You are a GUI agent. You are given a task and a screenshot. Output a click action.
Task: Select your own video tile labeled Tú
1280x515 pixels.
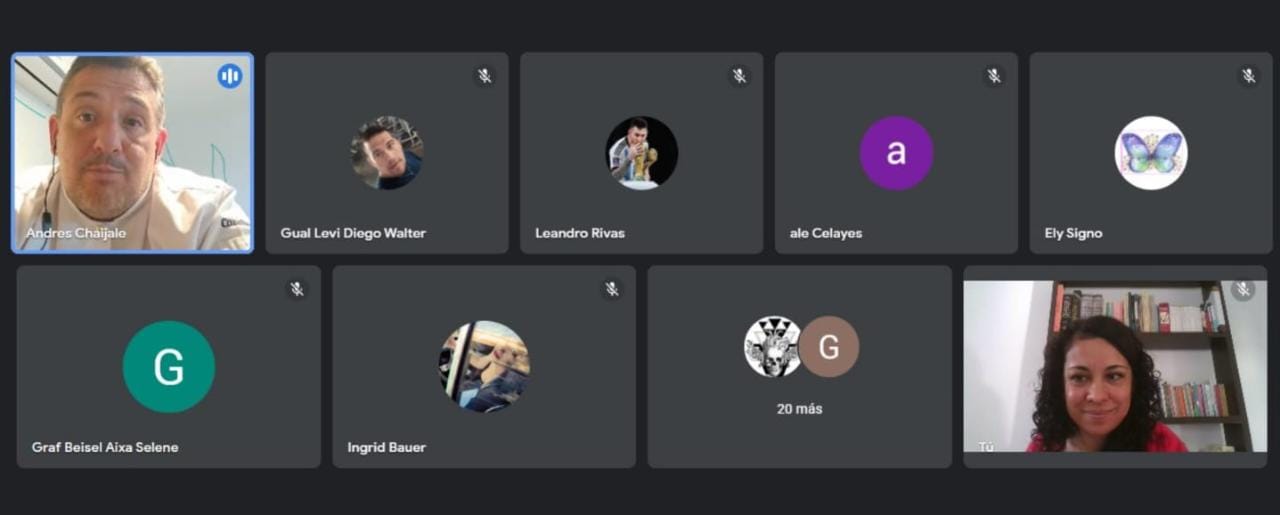[1115, 366]
